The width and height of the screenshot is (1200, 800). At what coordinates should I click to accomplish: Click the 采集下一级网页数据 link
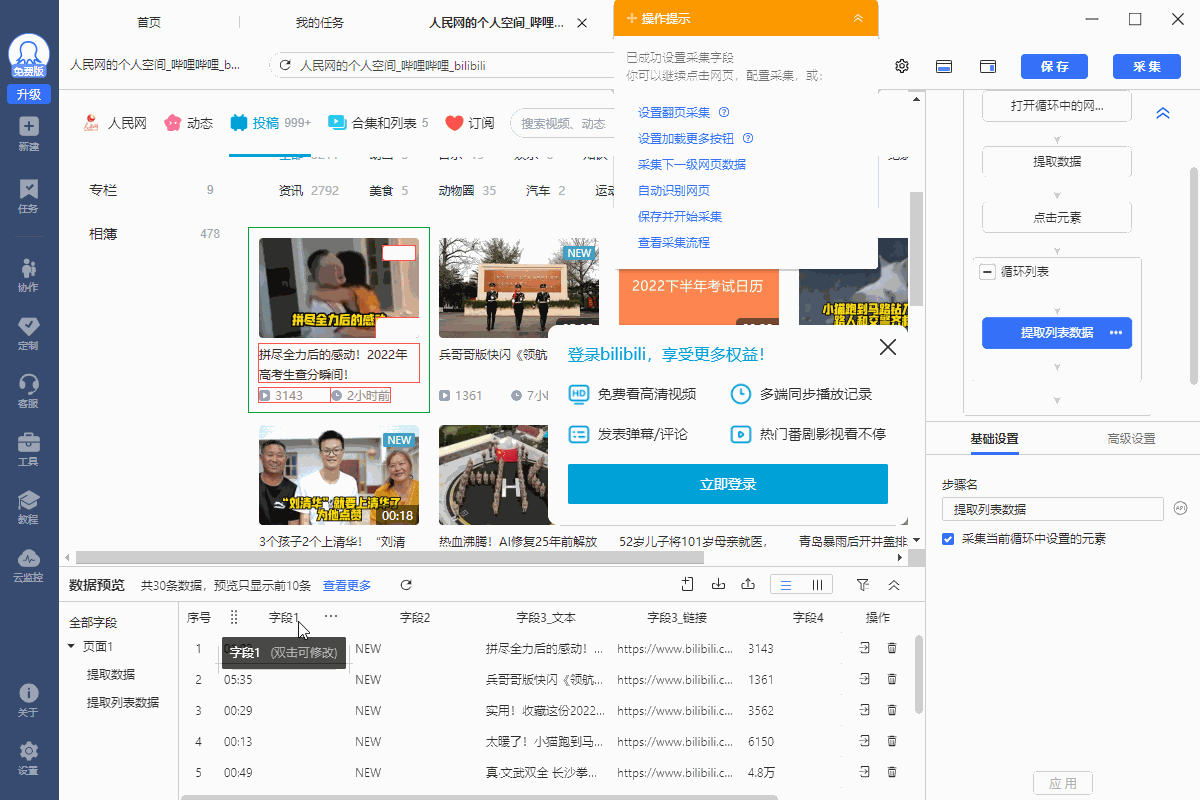692,164
